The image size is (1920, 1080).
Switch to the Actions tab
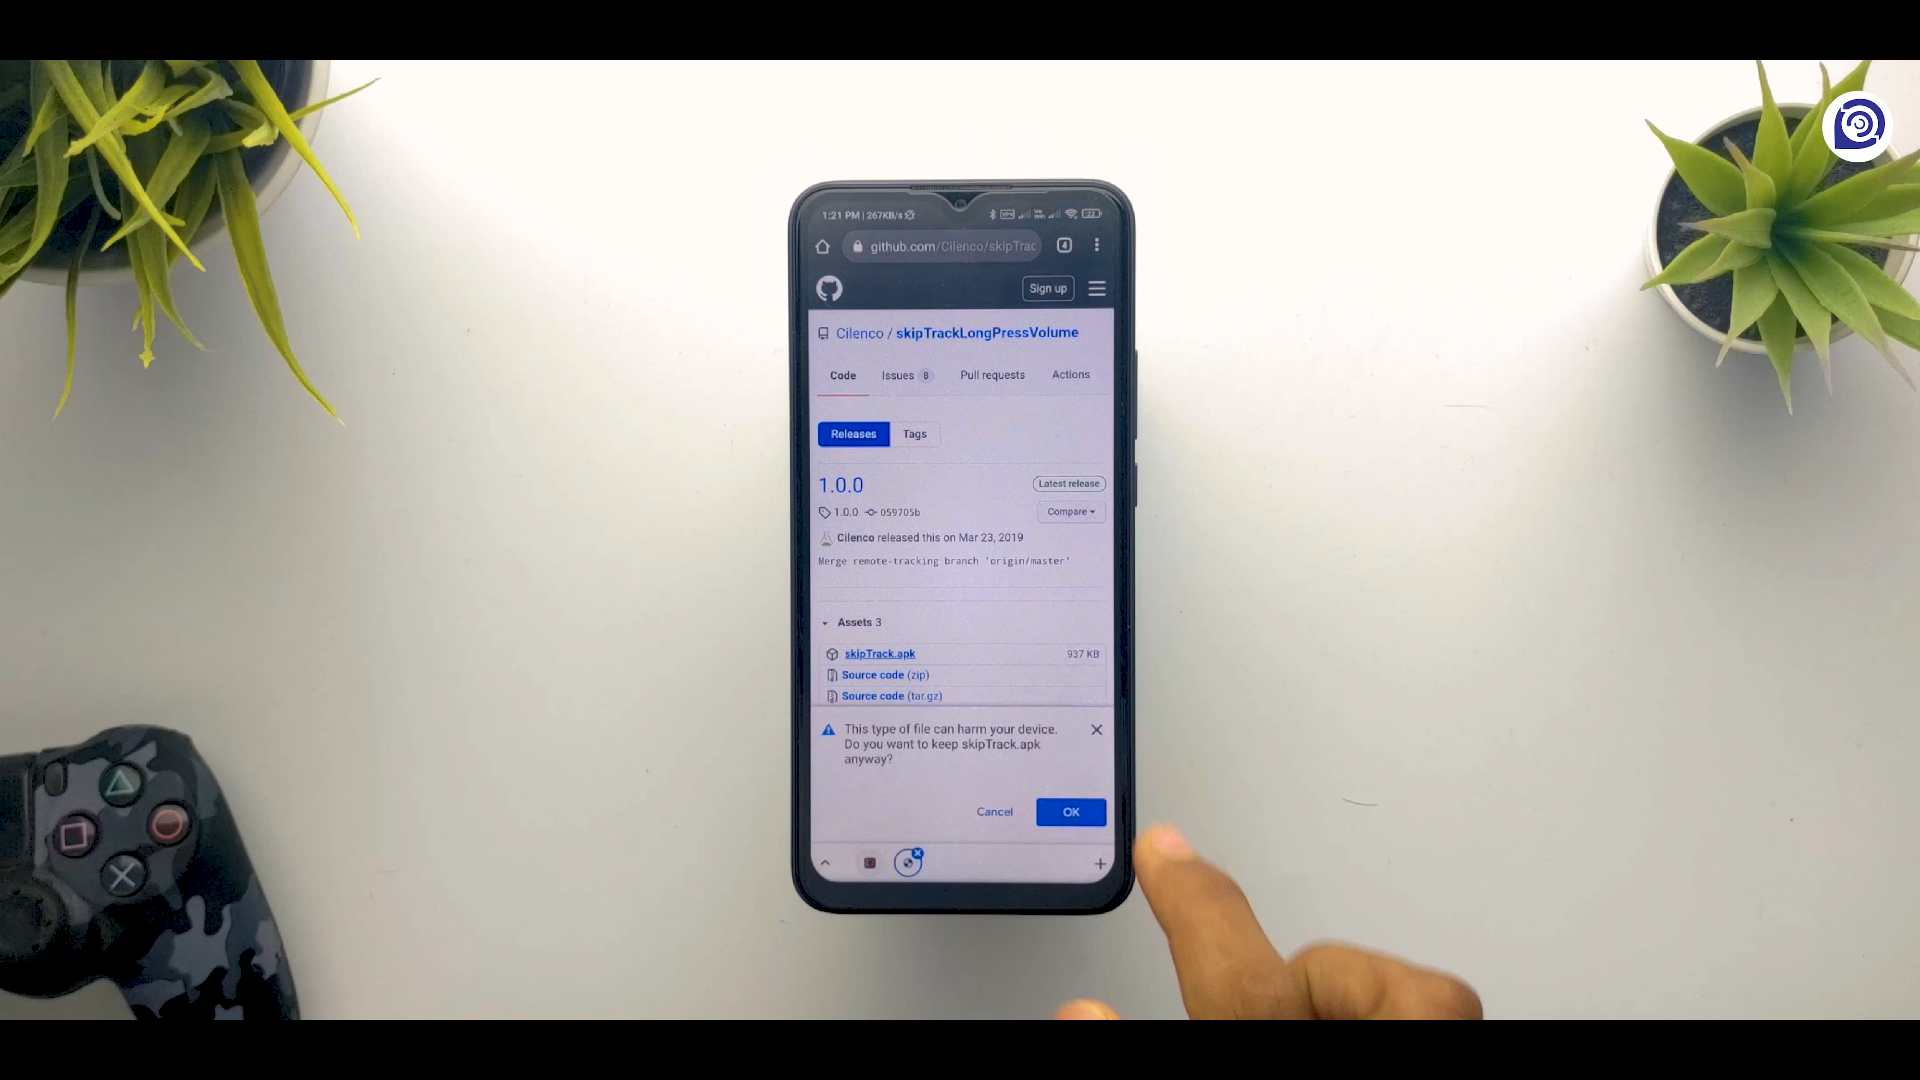coord(1071,375)
